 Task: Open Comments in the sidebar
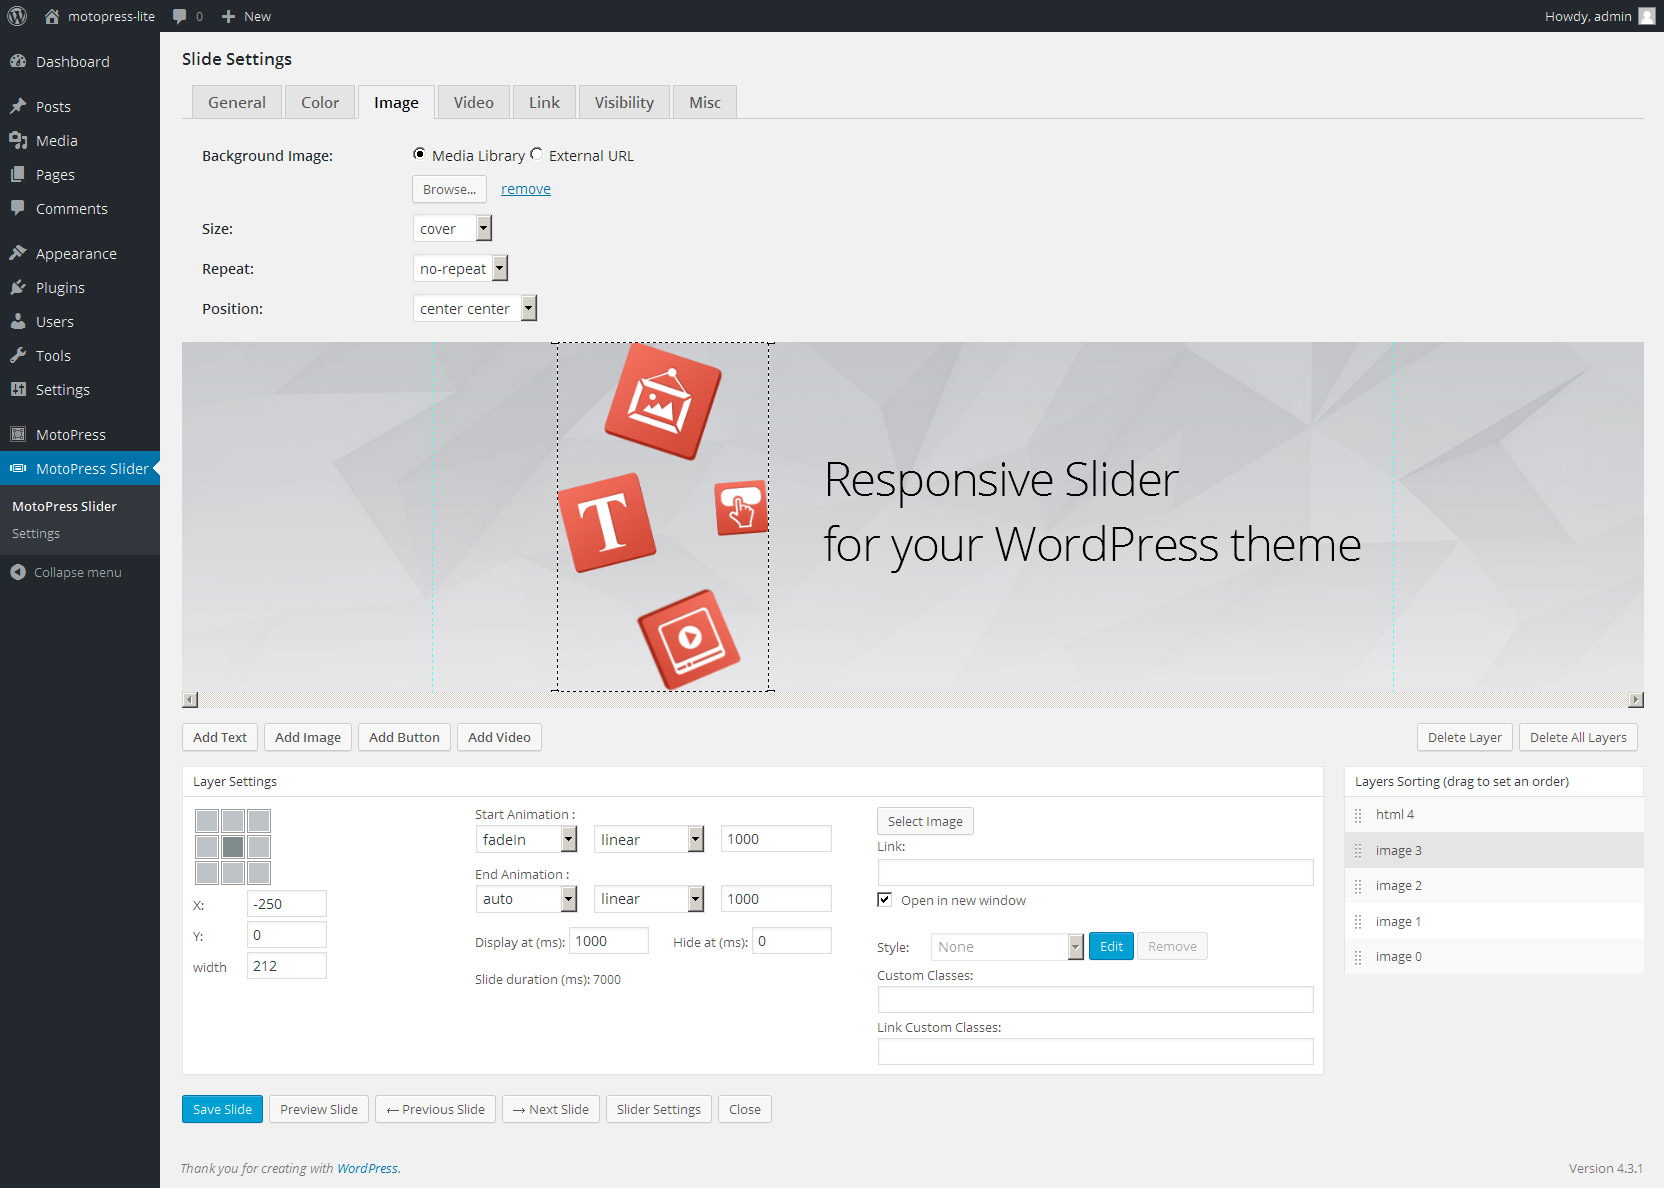(x=80, y=209)
